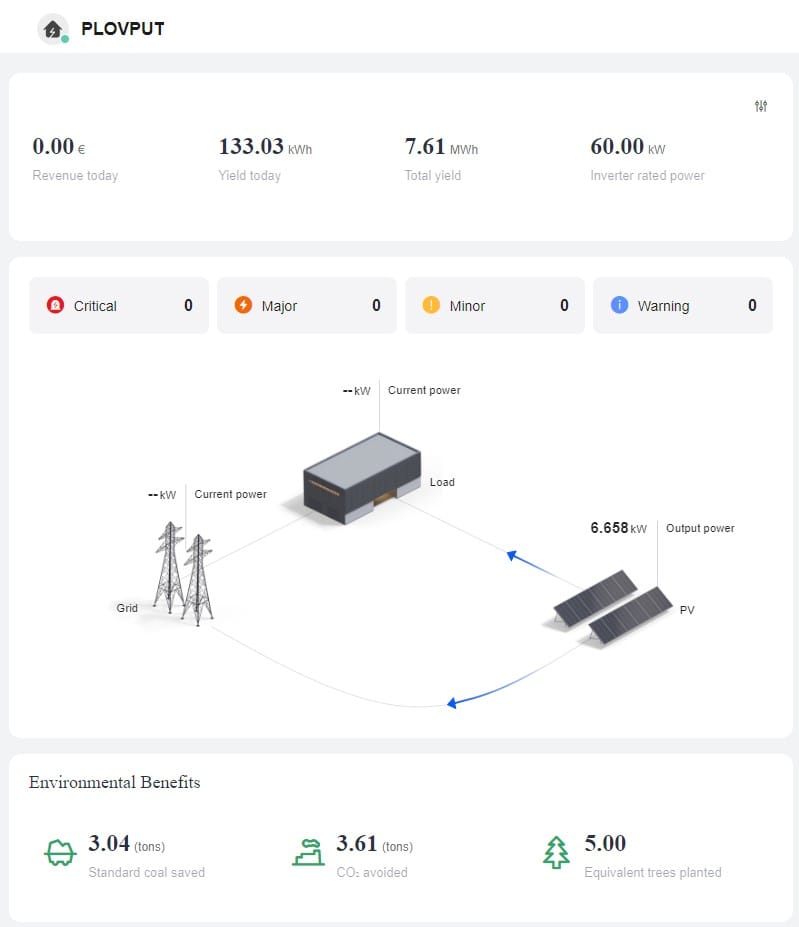
Task: Open the Major alarms card
Action: [x=307, y=305]
